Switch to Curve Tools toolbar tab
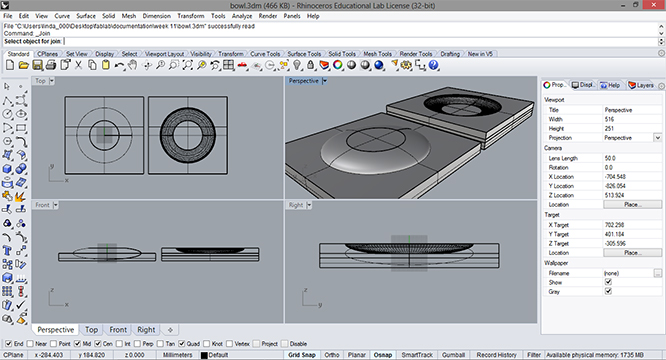 pos(265,54)
